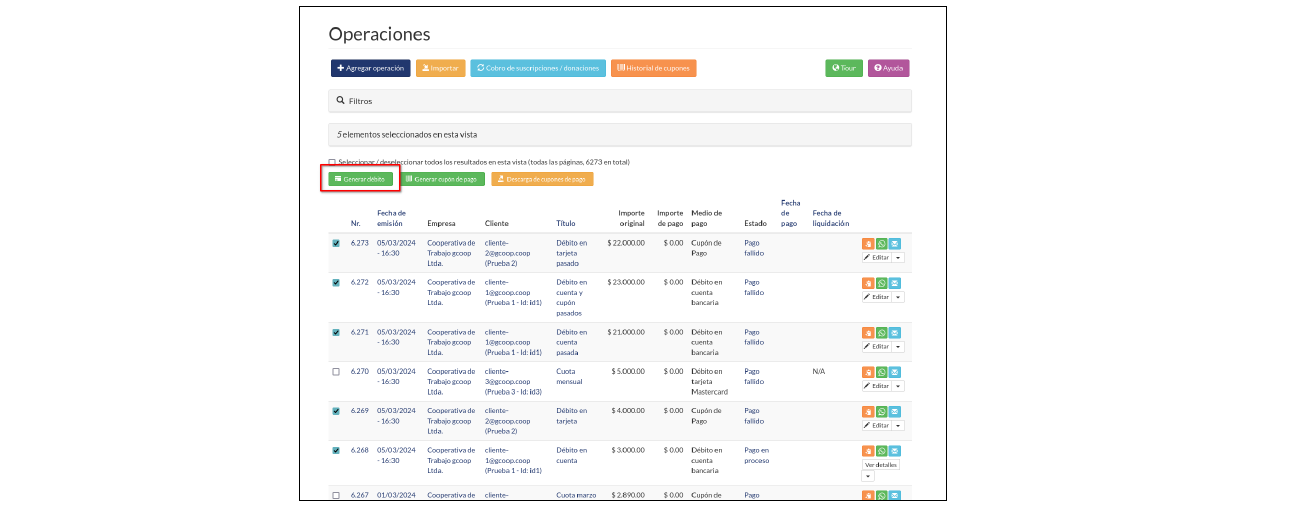The image size is (1306, 517).
Task: Click the WhatsApp icon in row 6.268
Action: coord(882,451)
